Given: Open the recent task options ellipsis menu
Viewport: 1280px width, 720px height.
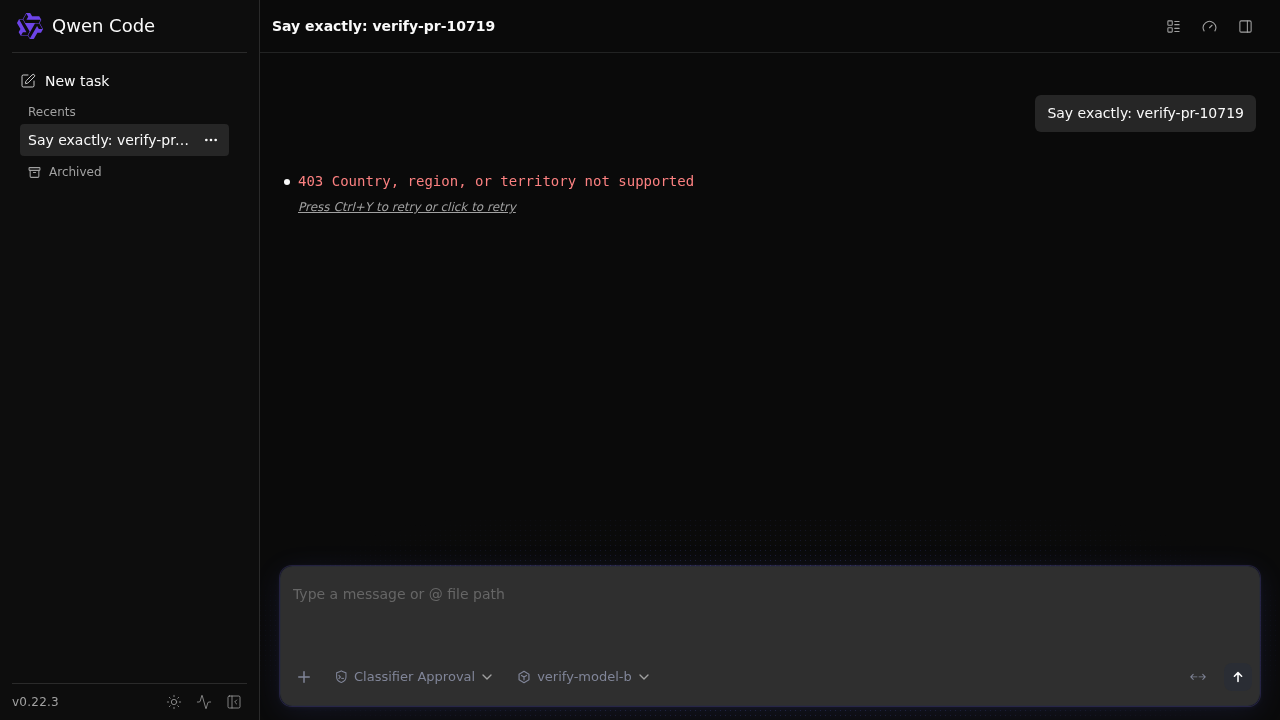Looking at the screenshot, I should tap(211, 140).
